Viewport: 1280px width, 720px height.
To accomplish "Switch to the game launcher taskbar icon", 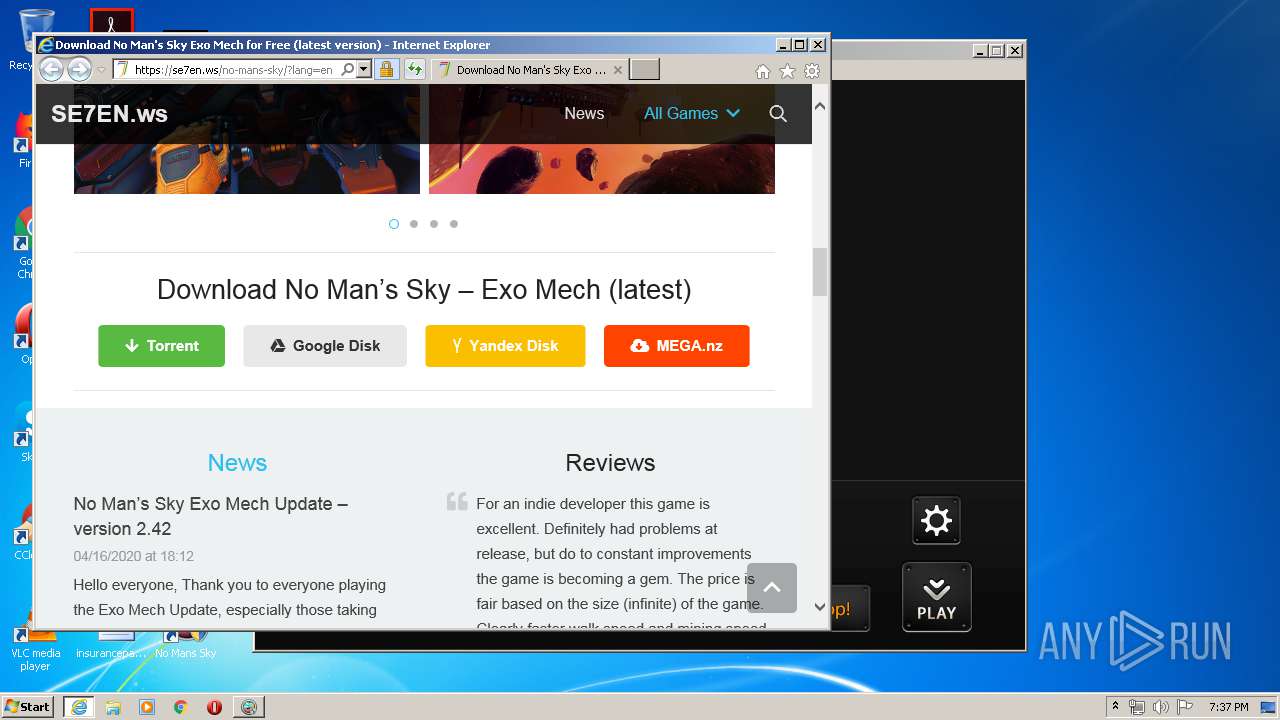I will click(249, 707).
